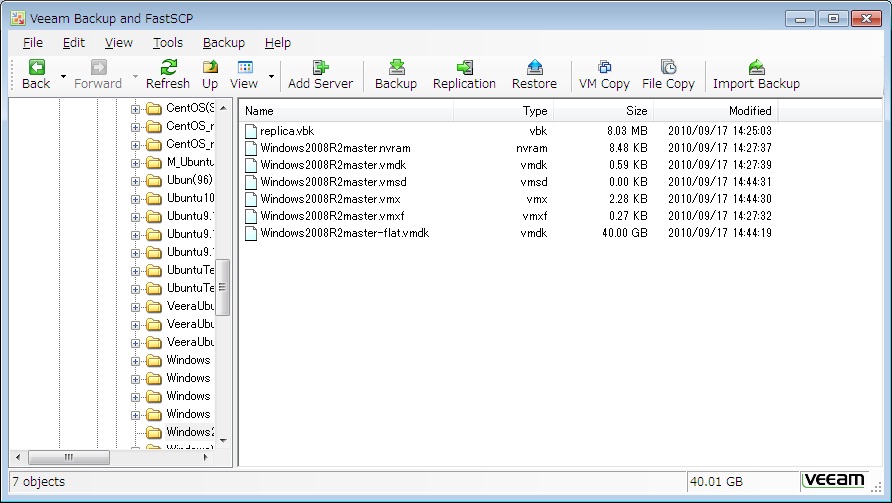
Task: Click the 7 objects status text
Action: click(39, 481)
